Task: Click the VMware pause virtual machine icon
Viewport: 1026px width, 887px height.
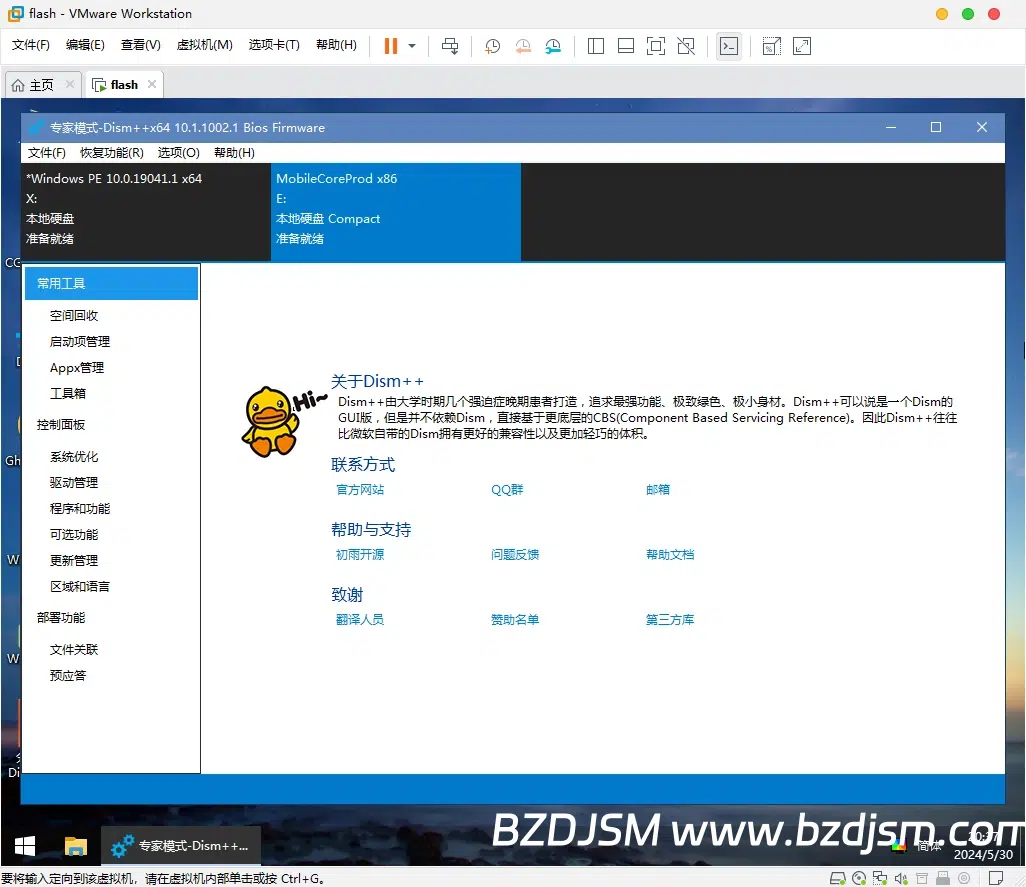Action: point(391,46)
